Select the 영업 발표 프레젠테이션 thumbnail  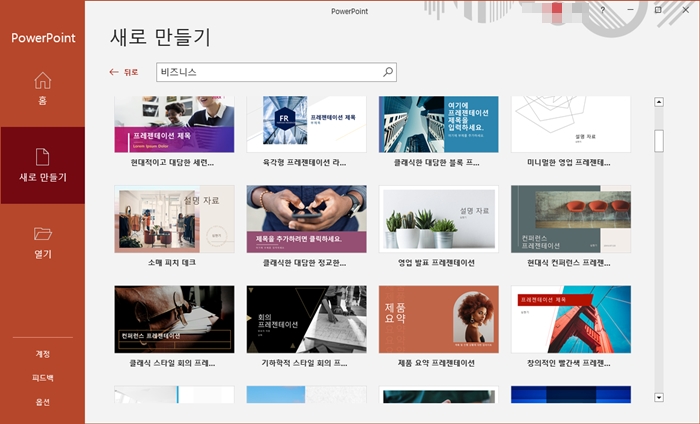pyautogui.click(x=438, y=219)
